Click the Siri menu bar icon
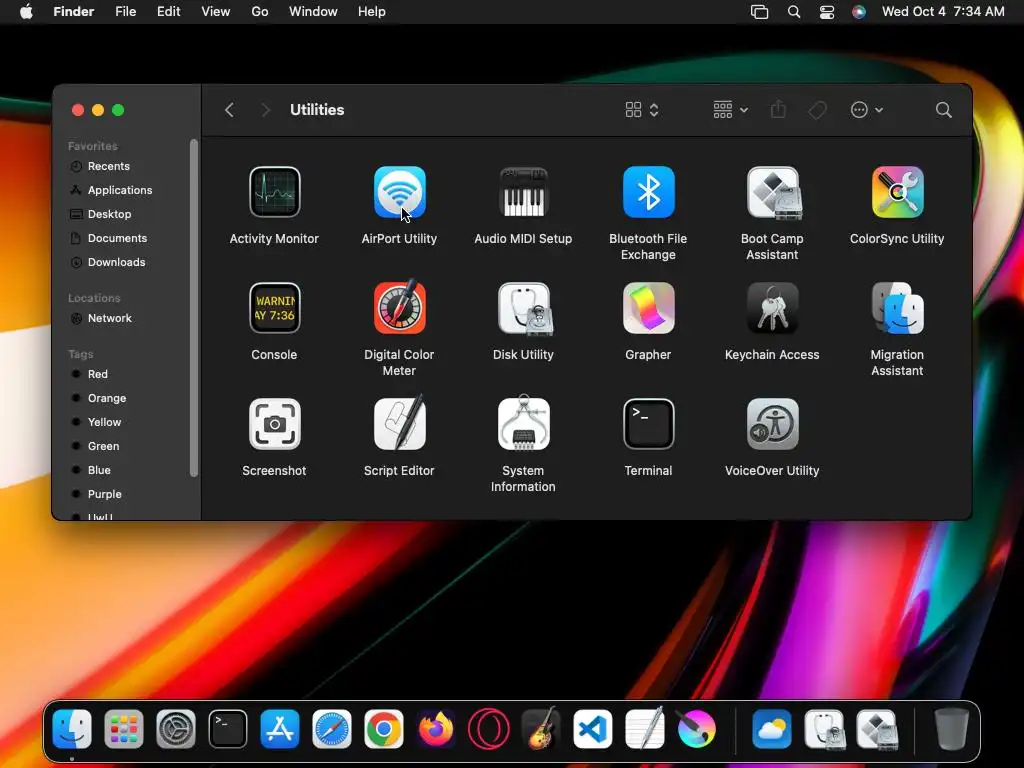Screen dimensions: 1024x768 point(859,12)
